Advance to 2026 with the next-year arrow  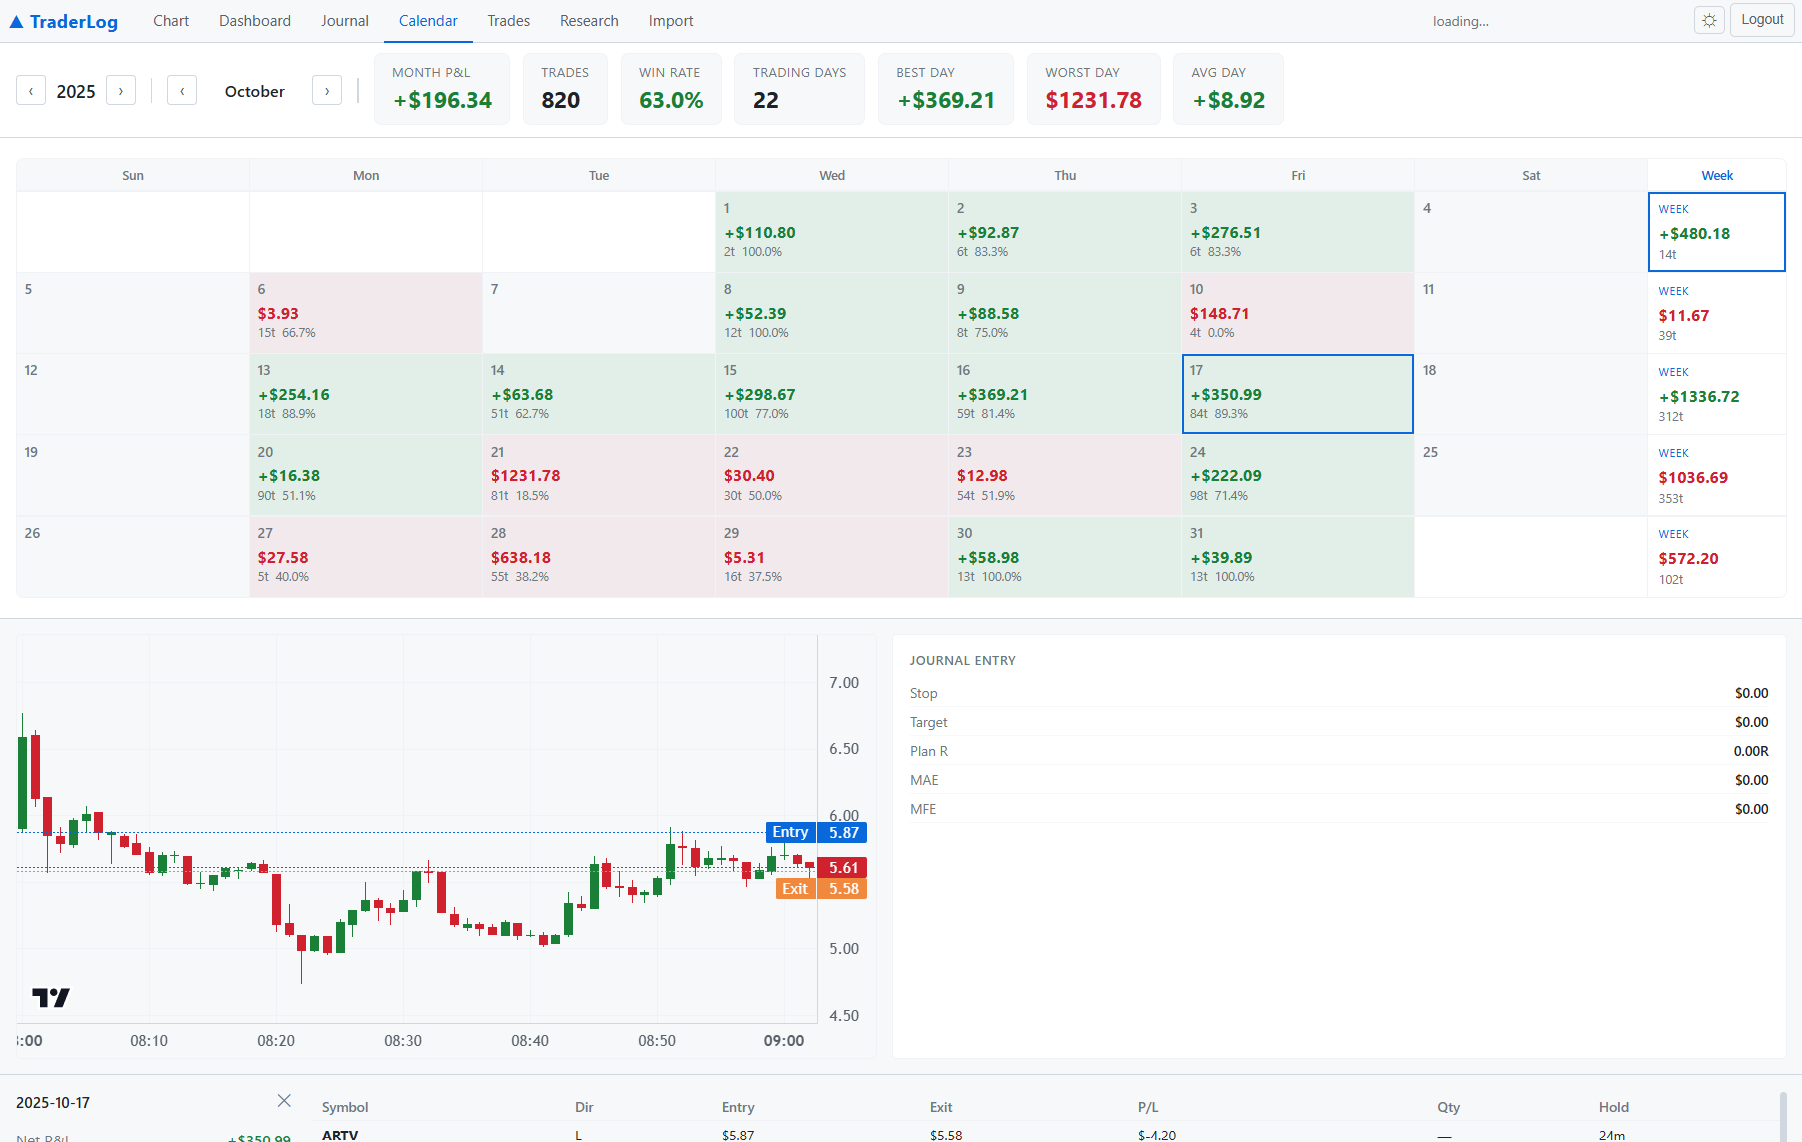point(121,90)
